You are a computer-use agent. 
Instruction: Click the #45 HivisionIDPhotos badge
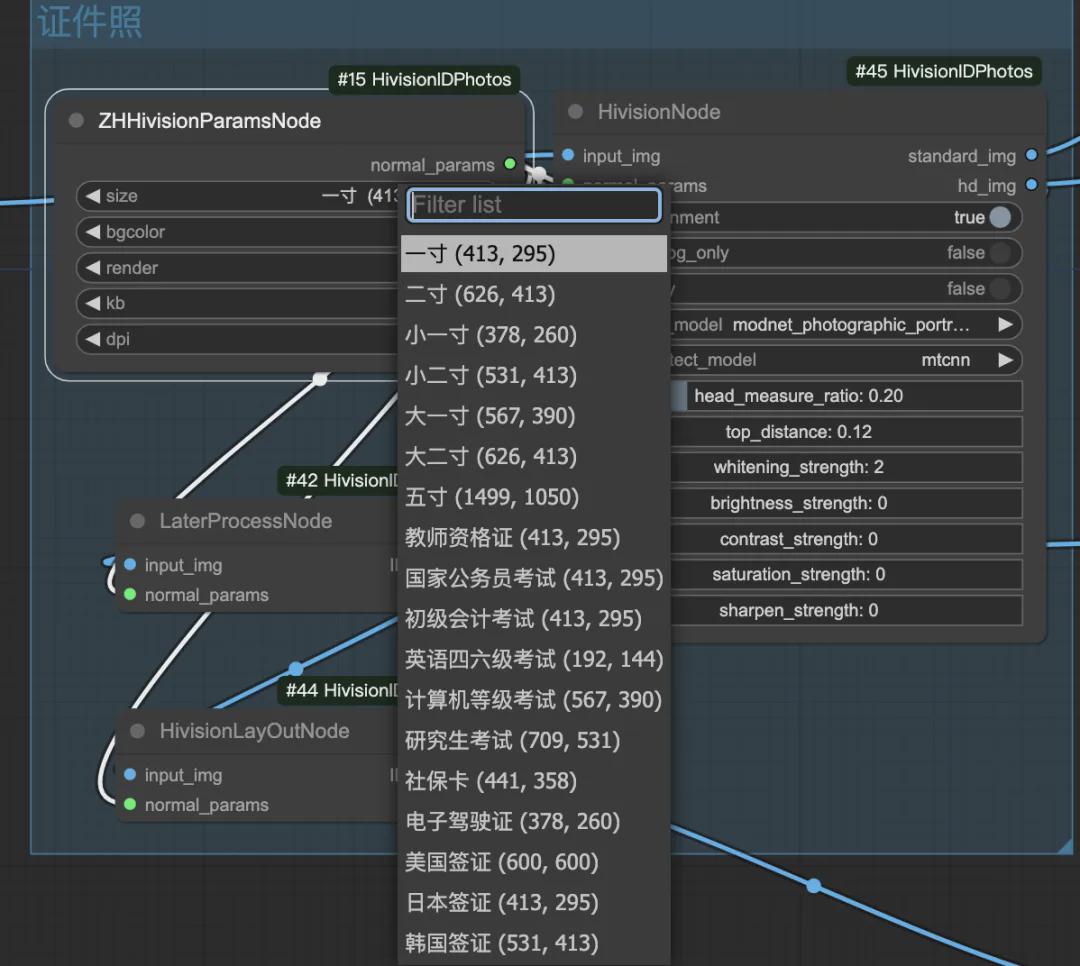(944, 71)
